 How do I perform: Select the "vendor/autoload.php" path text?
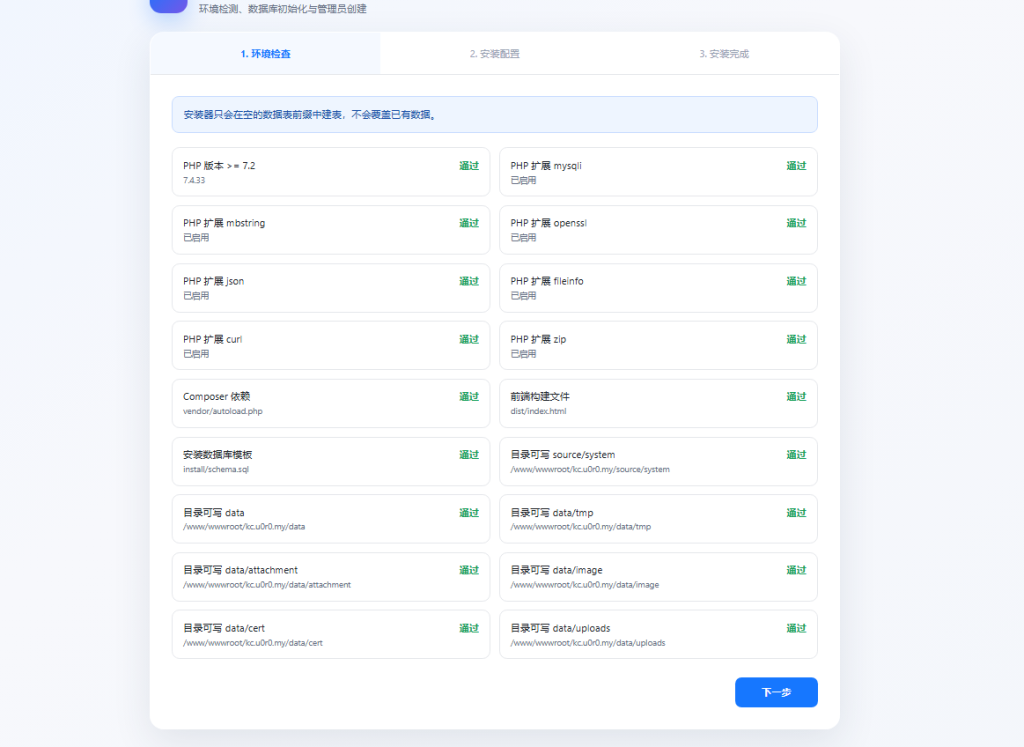[x=223, y=411]
